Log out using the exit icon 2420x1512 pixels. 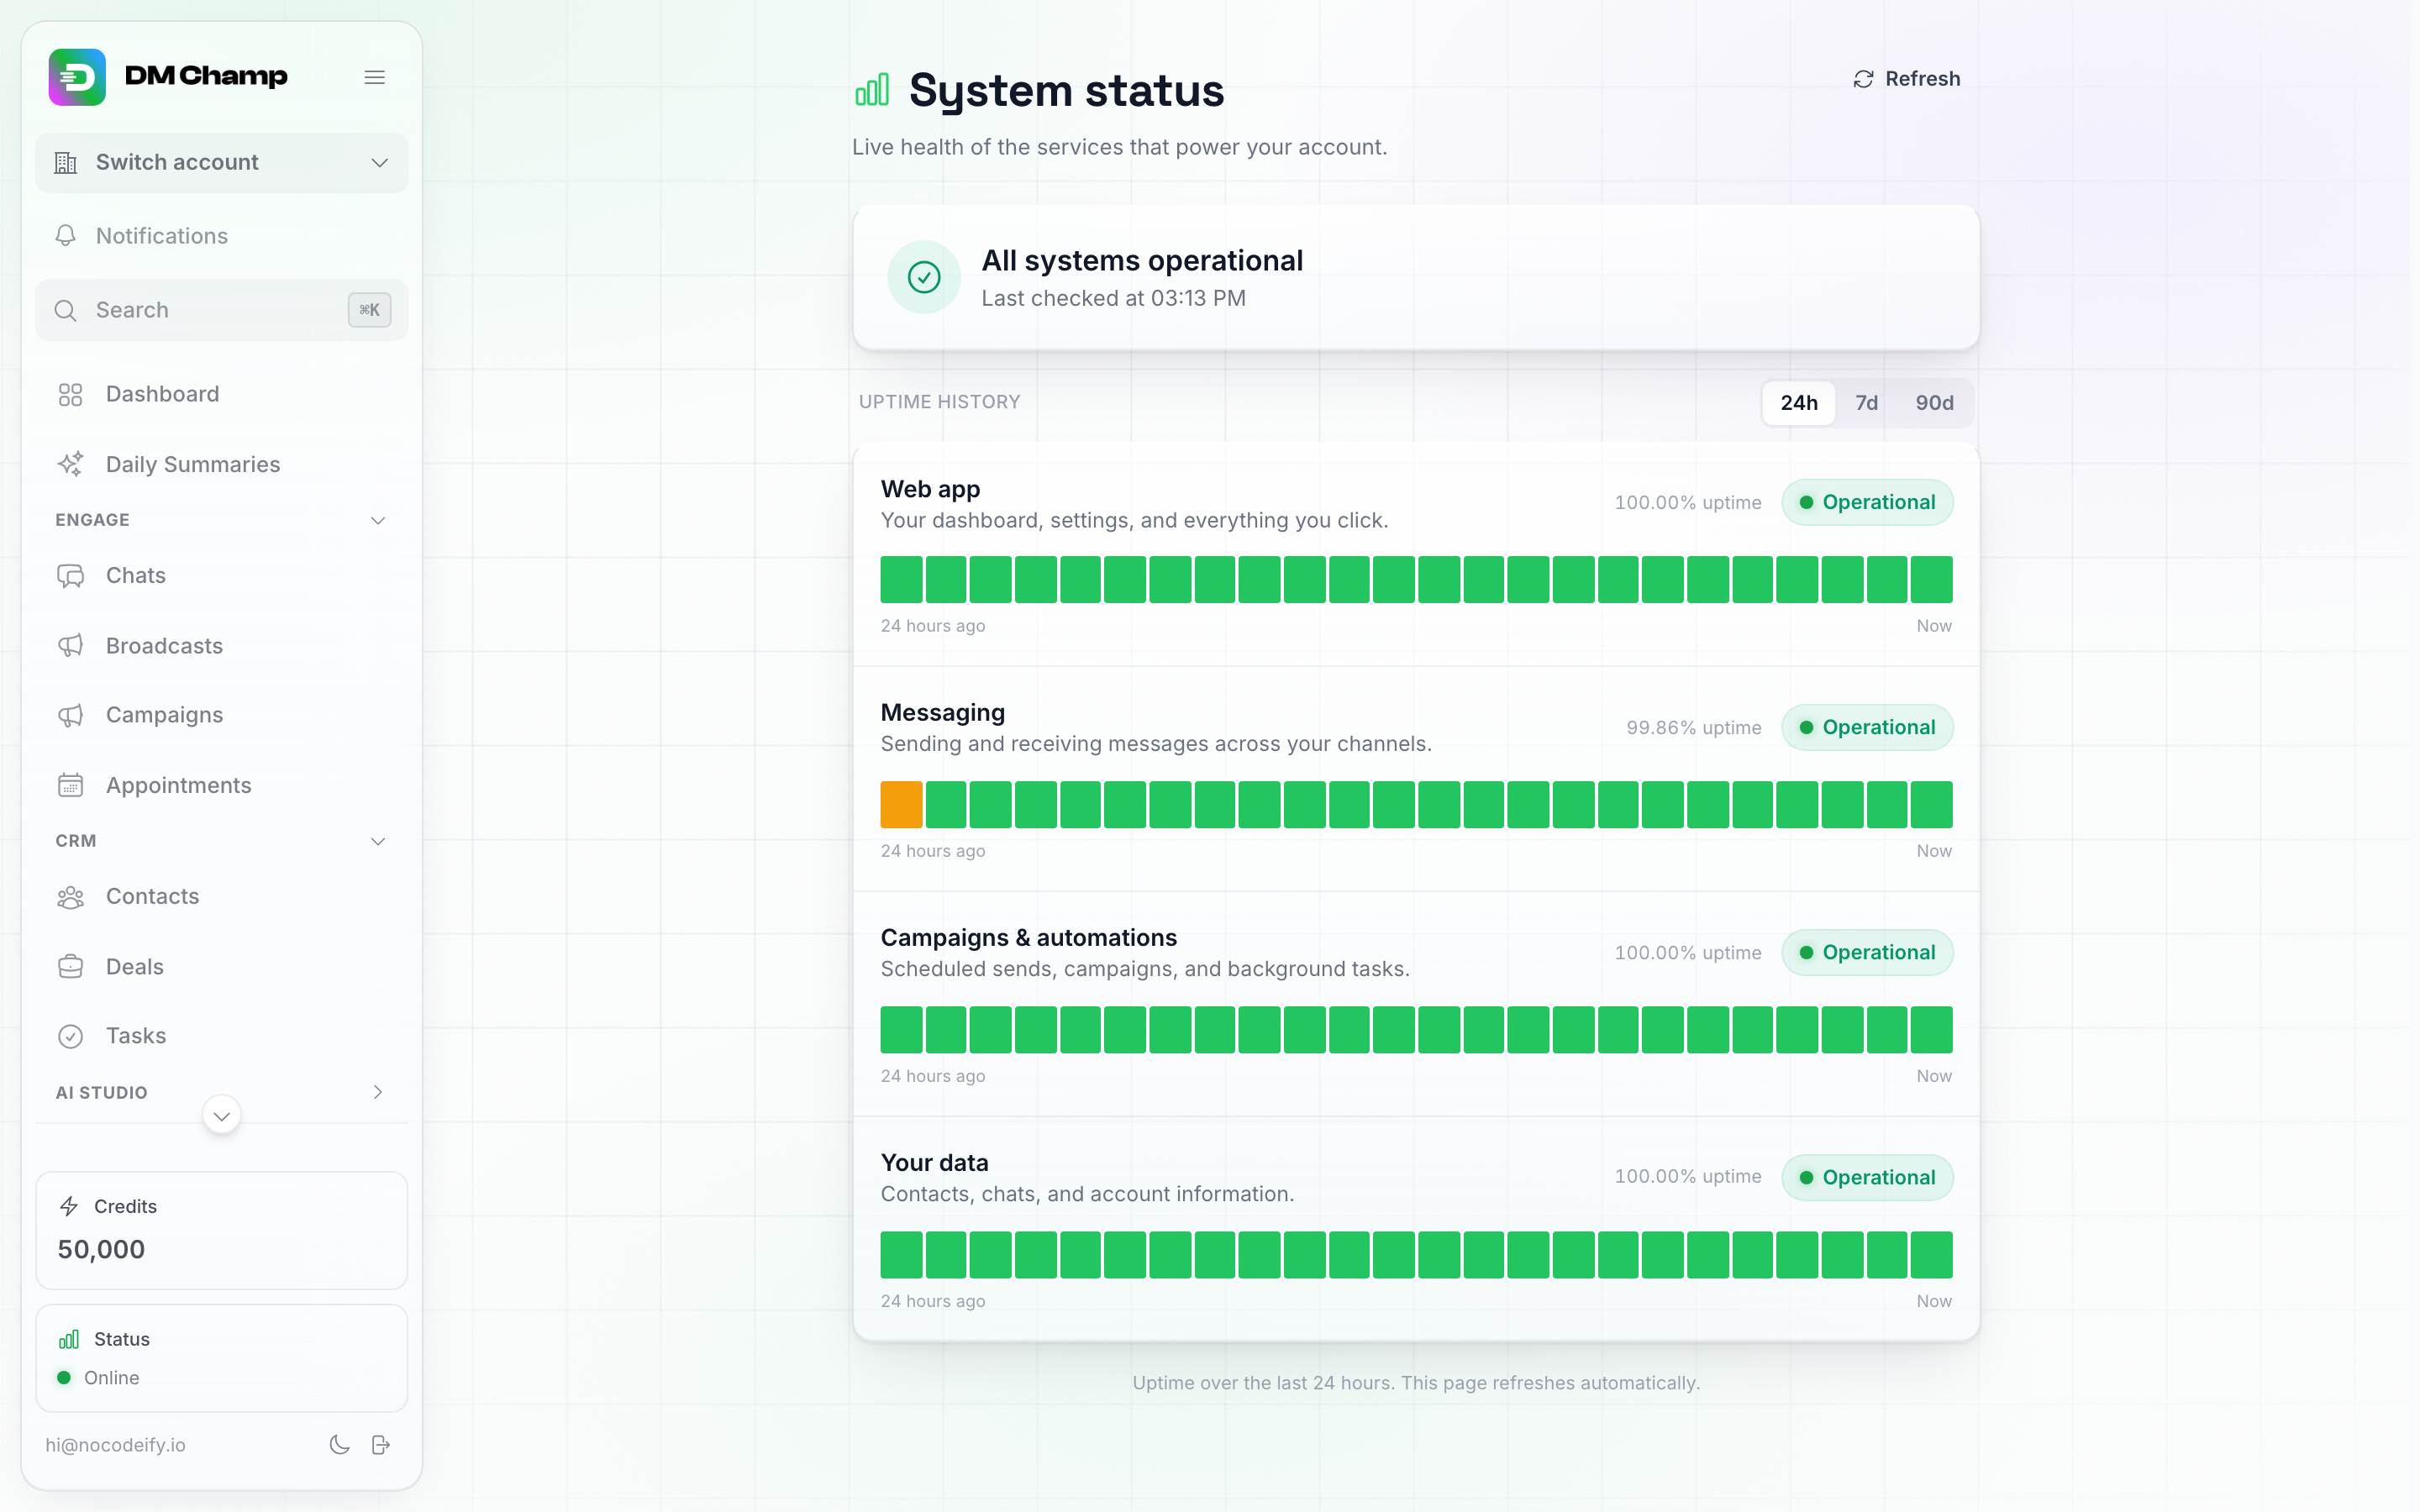381,1444
